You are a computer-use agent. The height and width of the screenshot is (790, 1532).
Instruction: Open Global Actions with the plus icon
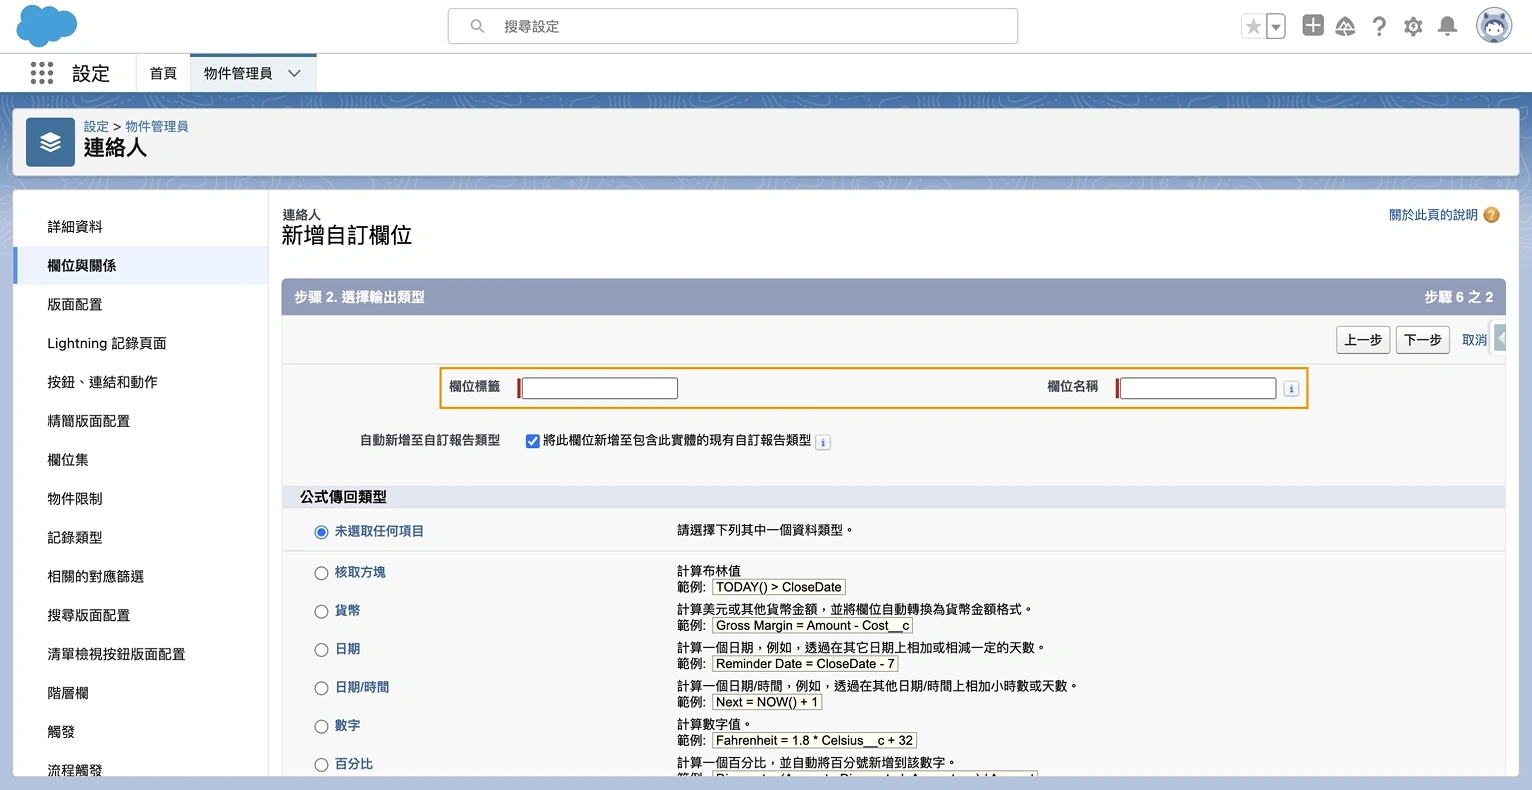[x=1312, y=25]
